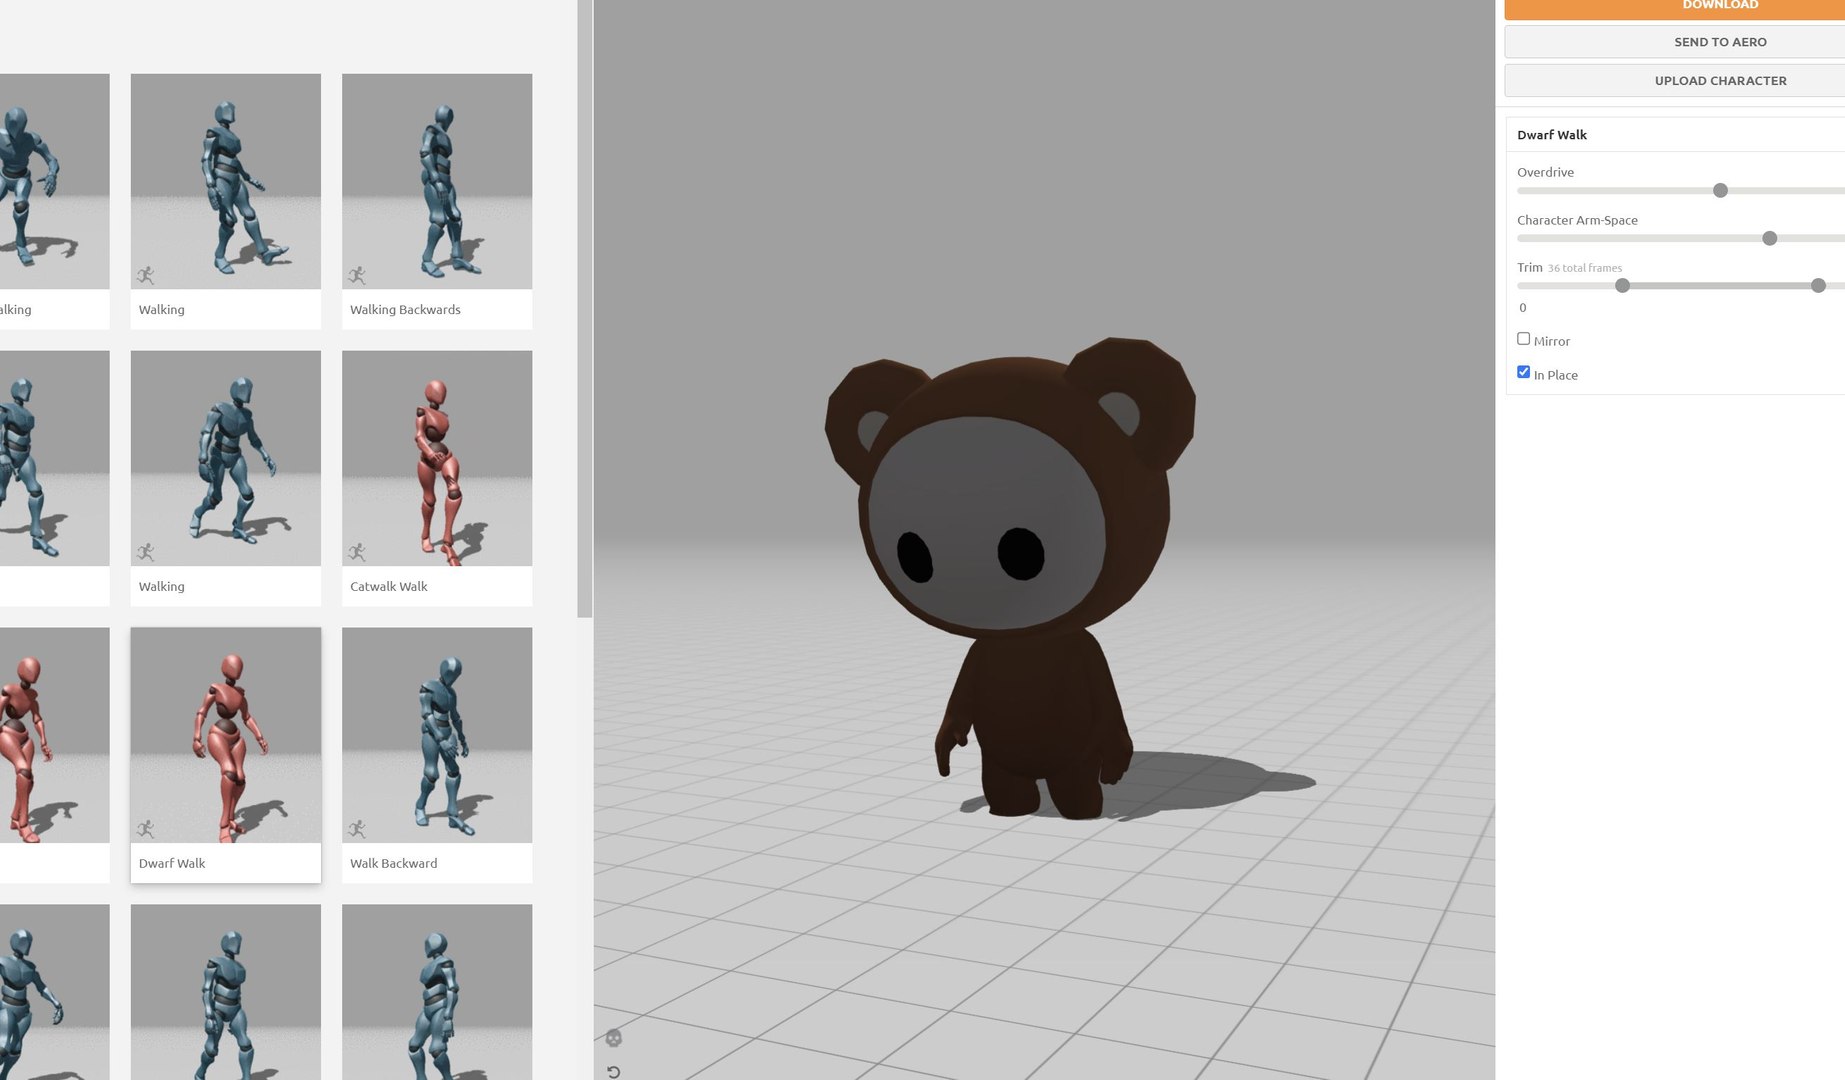Enable the Mirror checkbox
Screen dimensions: 1845x1080
click(1524, 339)
